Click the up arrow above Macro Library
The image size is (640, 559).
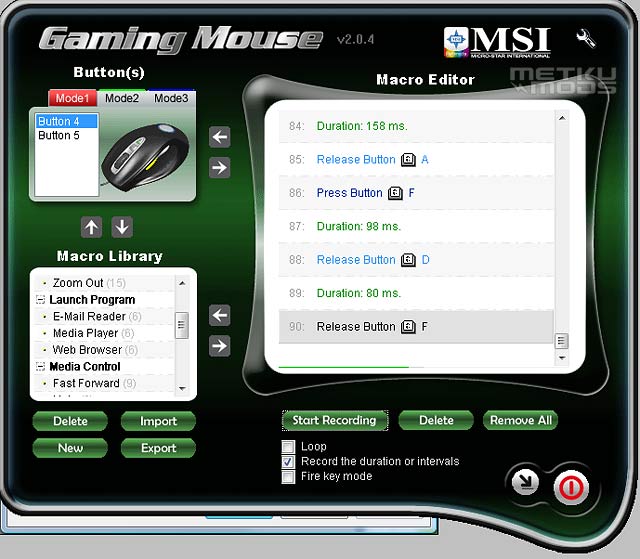[91, 227]
